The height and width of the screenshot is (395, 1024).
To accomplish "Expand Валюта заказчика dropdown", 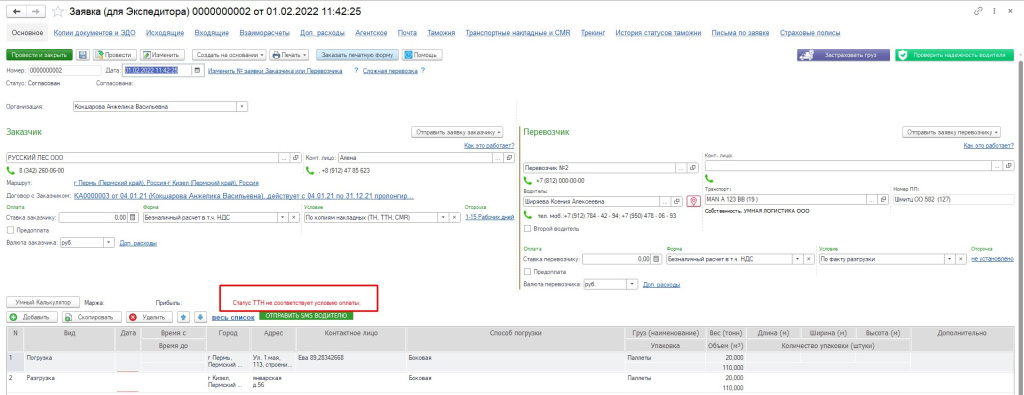I will pyautogui.click(x=108, y=243).
